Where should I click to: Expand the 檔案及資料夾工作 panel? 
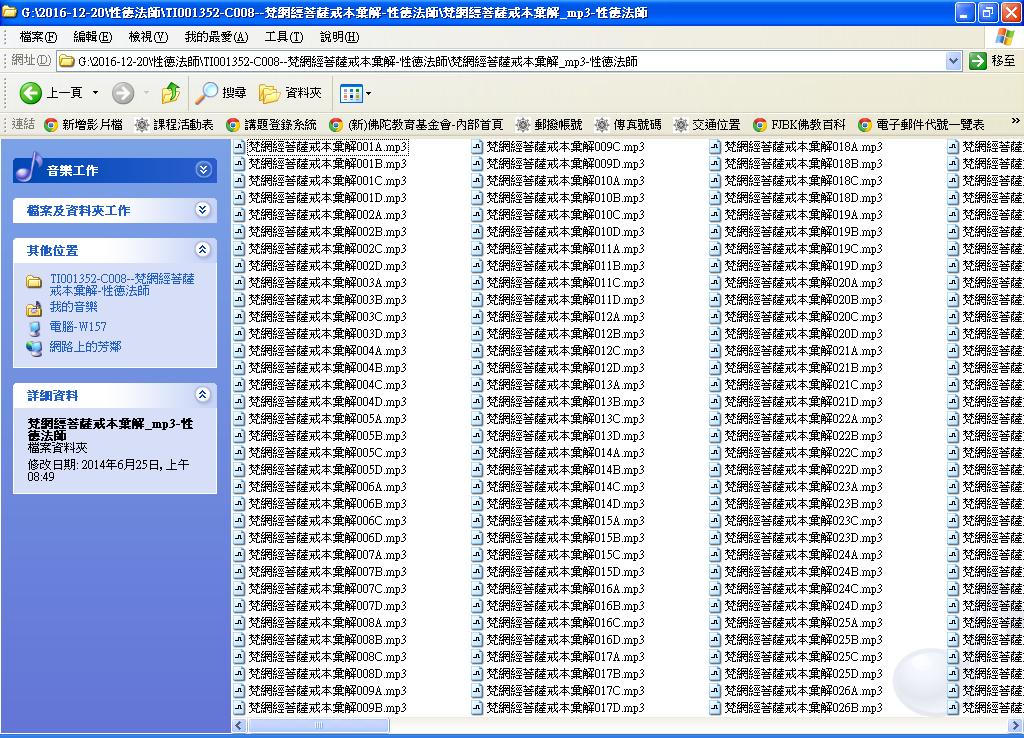click(x=203, y=210)
